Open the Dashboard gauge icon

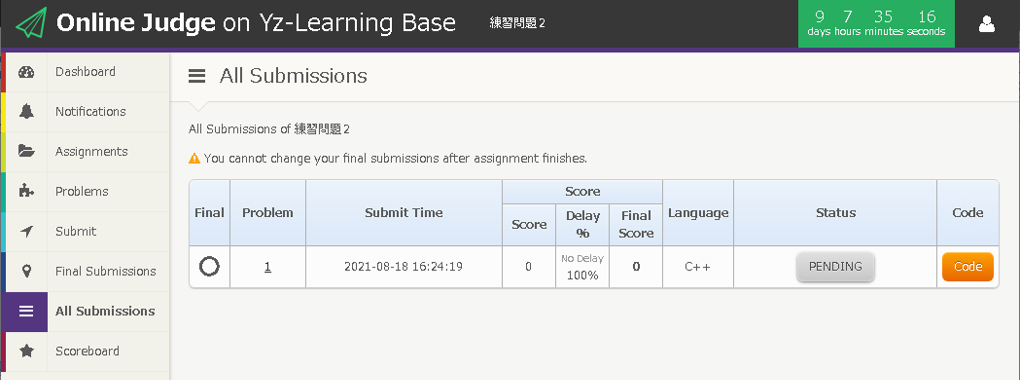click(x=26, y=72)
